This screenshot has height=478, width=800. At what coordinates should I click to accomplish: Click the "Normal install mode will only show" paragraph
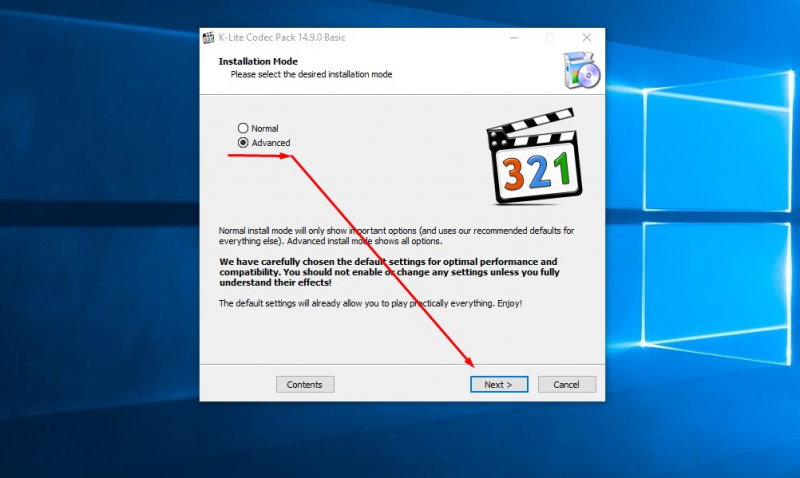click(396, 236)
